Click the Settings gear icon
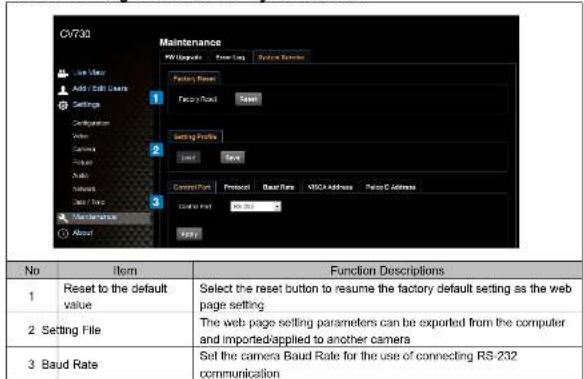This screenshot has height=379, width=584. (63, 106)
